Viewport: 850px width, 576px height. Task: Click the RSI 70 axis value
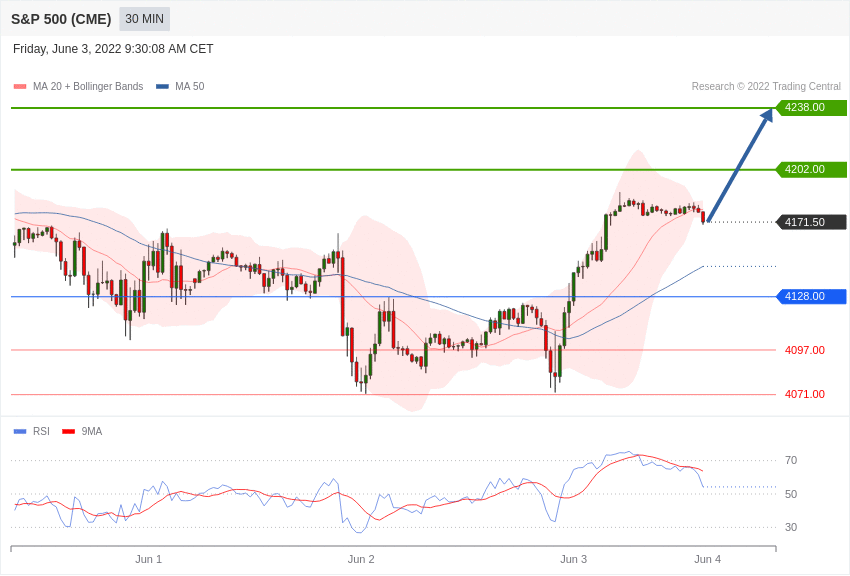[791, 460]
